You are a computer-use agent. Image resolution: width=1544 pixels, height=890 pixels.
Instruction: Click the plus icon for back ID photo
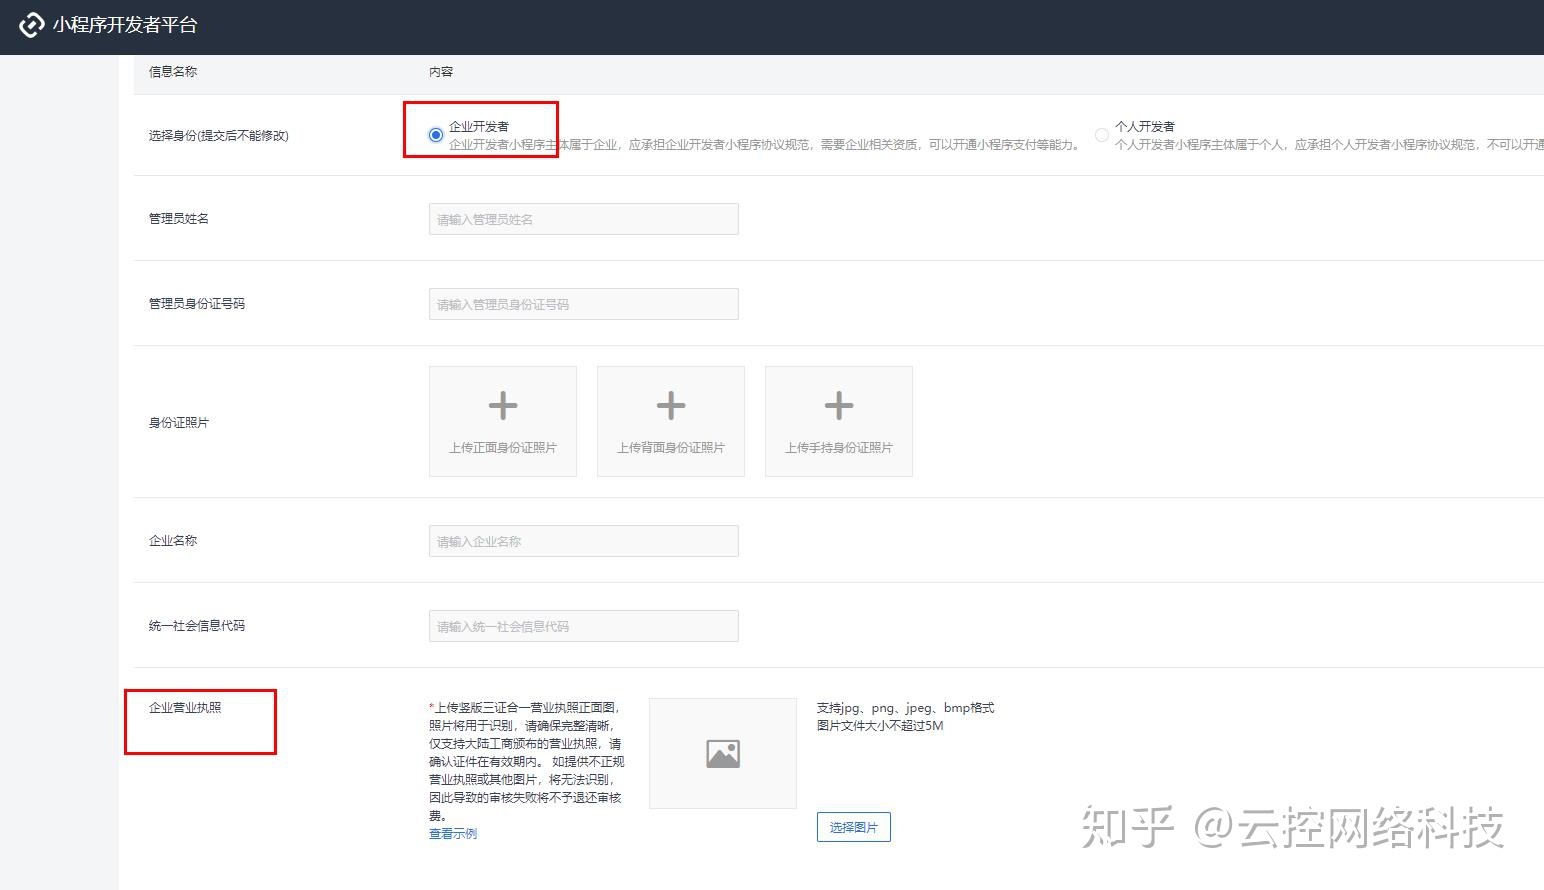click(670, 406)
